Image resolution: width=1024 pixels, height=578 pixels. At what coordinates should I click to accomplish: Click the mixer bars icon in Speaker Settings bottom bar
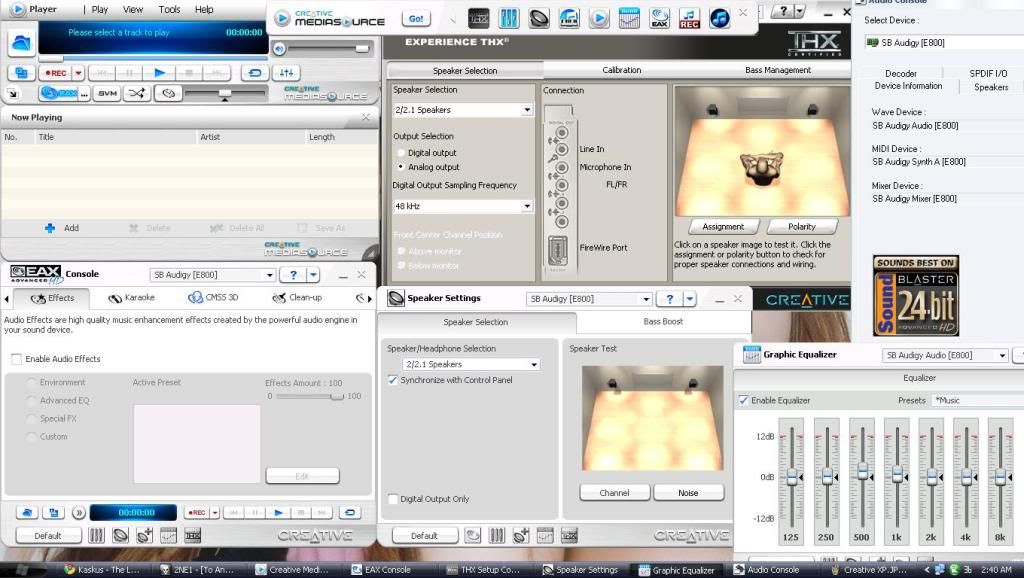(497, 536)
